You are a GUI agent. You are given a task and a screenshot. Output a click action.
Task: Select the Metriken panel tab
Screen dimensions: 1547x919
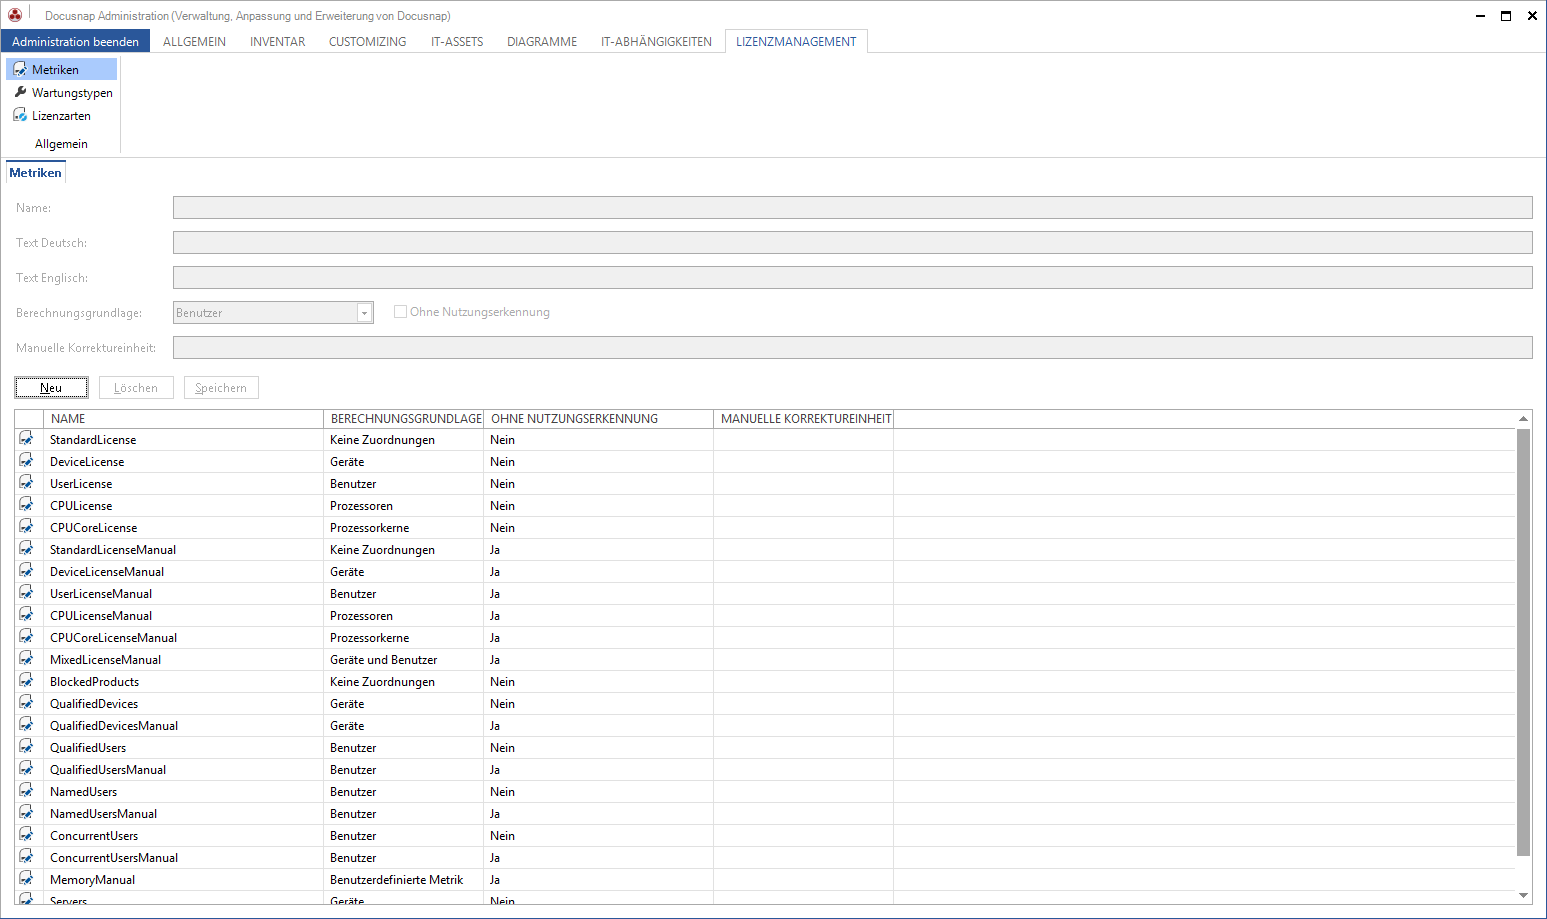pos(36,172)
